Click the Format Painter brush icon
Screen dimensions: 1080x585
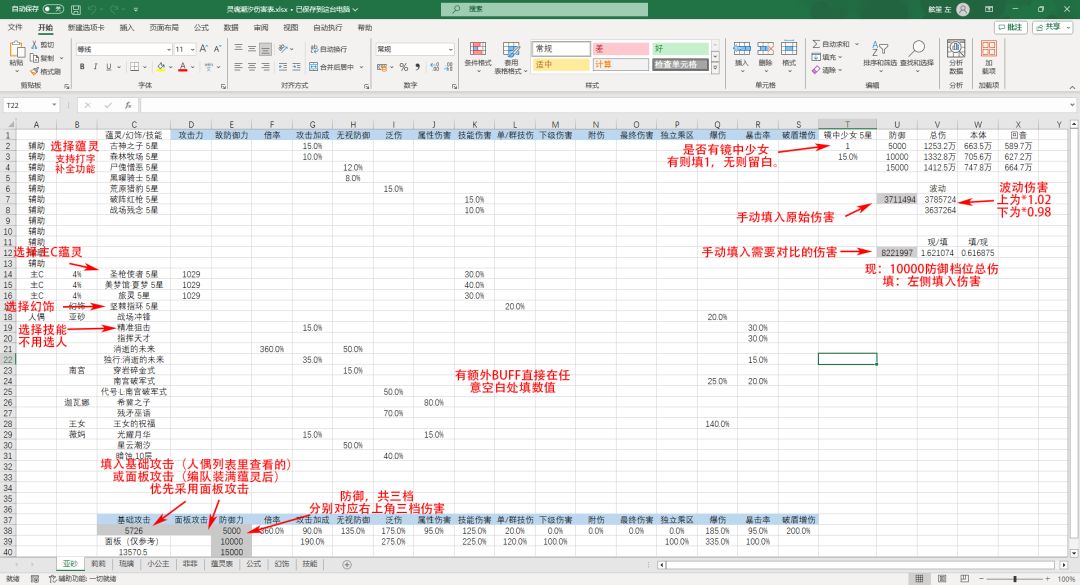(35, 71)
